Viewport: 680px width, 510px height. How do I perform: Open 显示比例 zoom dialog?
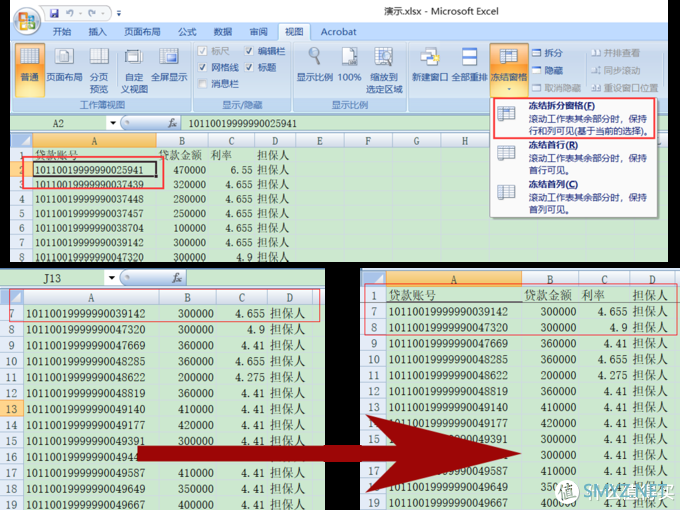[314, 66]
